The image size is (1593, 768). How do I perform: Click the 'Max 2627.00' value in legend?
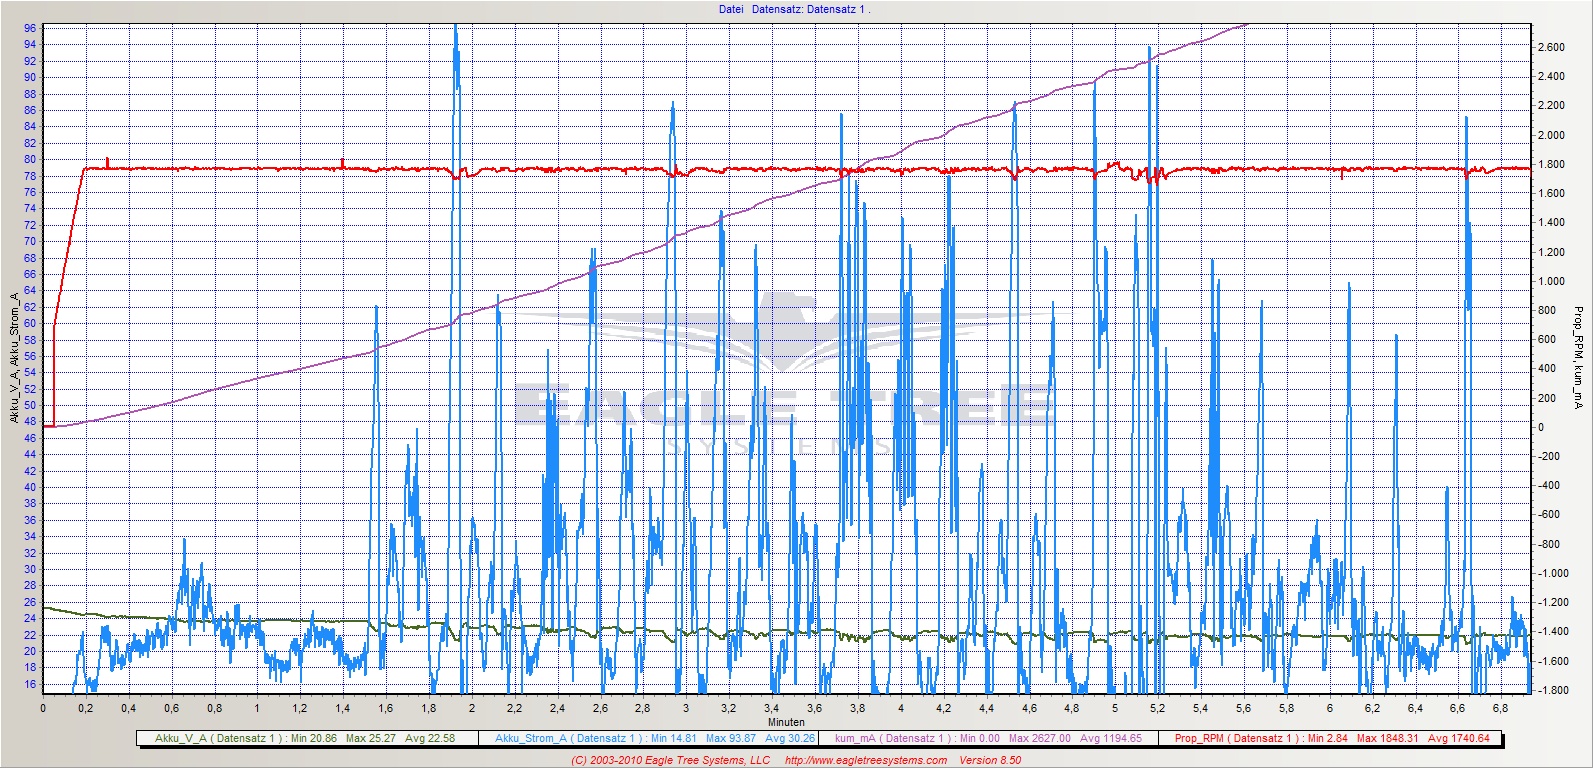pos(1040,738)
